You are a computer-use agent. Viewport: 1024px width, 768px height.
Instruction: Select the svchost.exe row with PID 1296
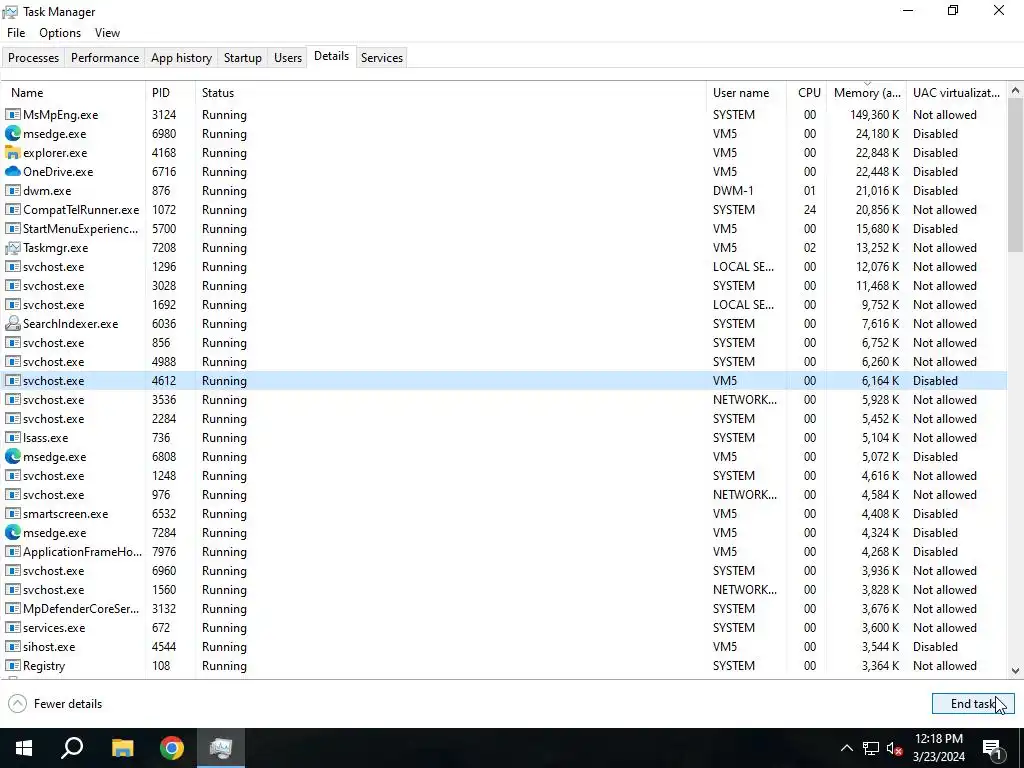pyautogui.click(x=504, y=266)
